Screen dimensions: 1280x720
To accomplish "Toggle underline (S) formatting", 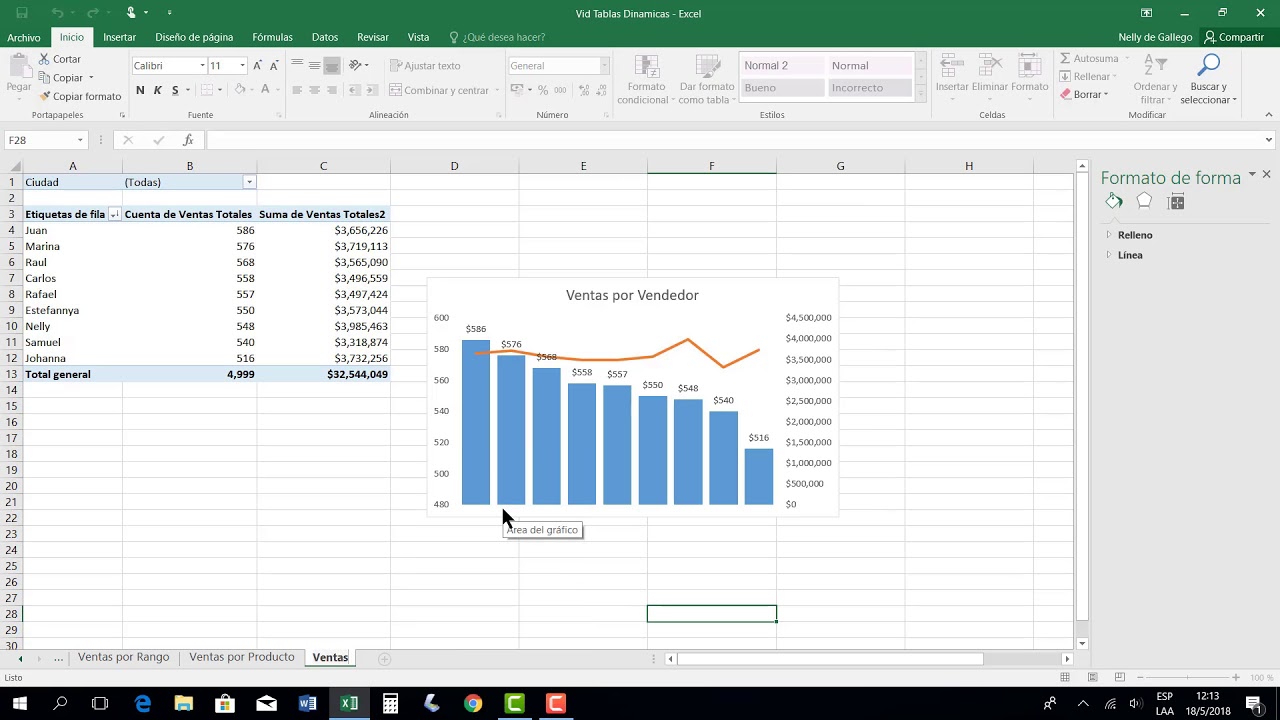I will point(175,90).
